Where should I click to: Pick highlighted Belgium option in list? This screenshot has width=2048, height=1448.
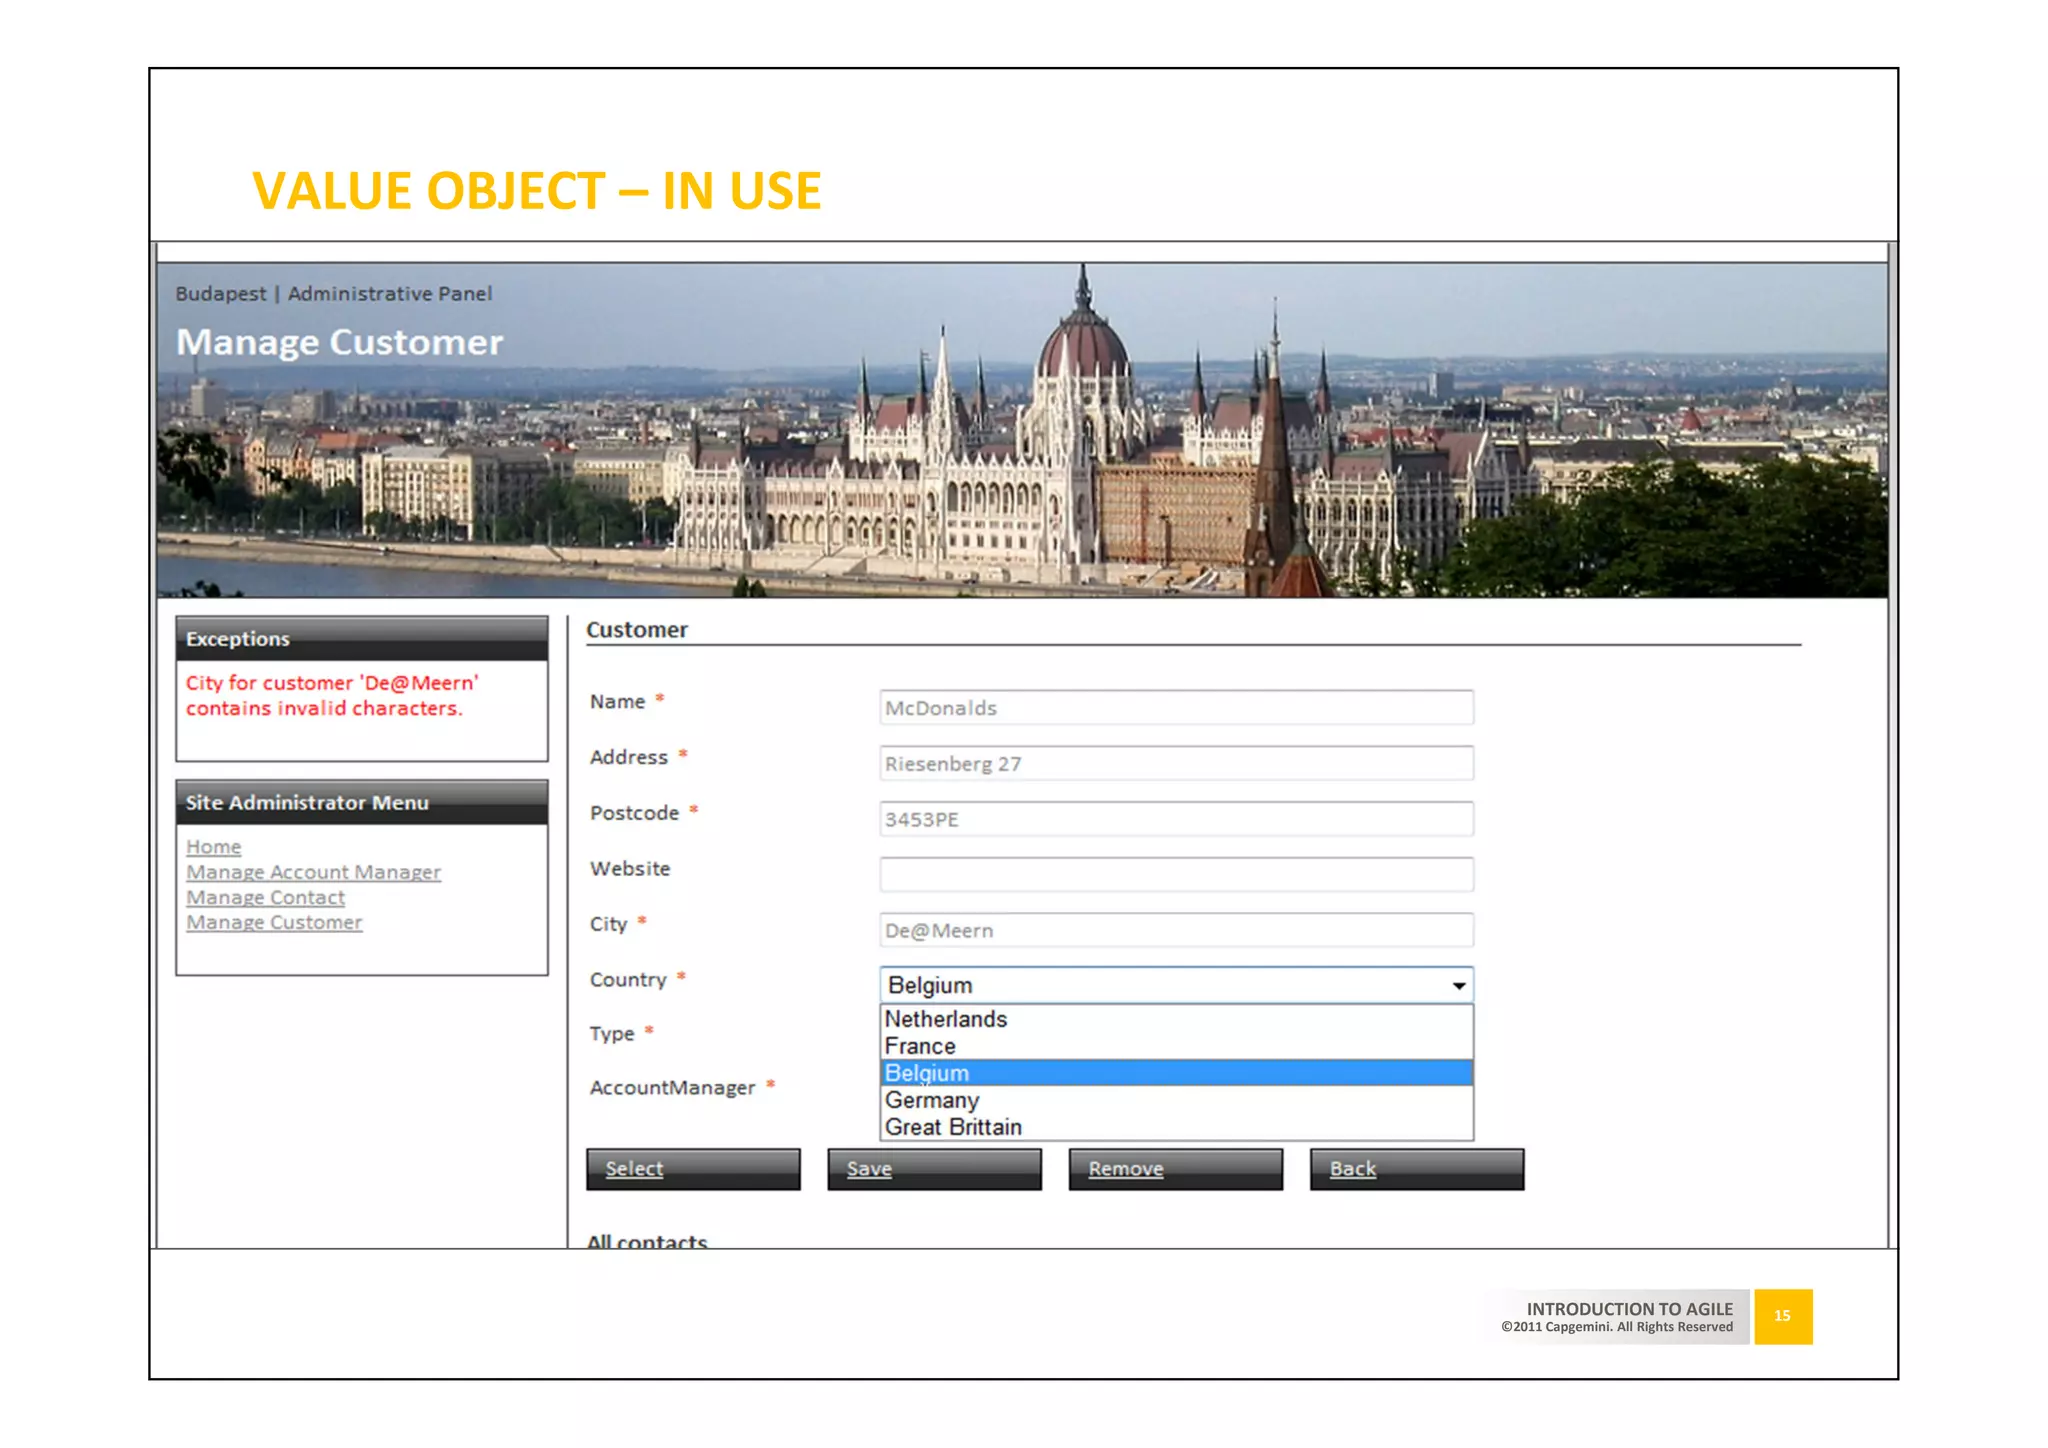1176,1073
